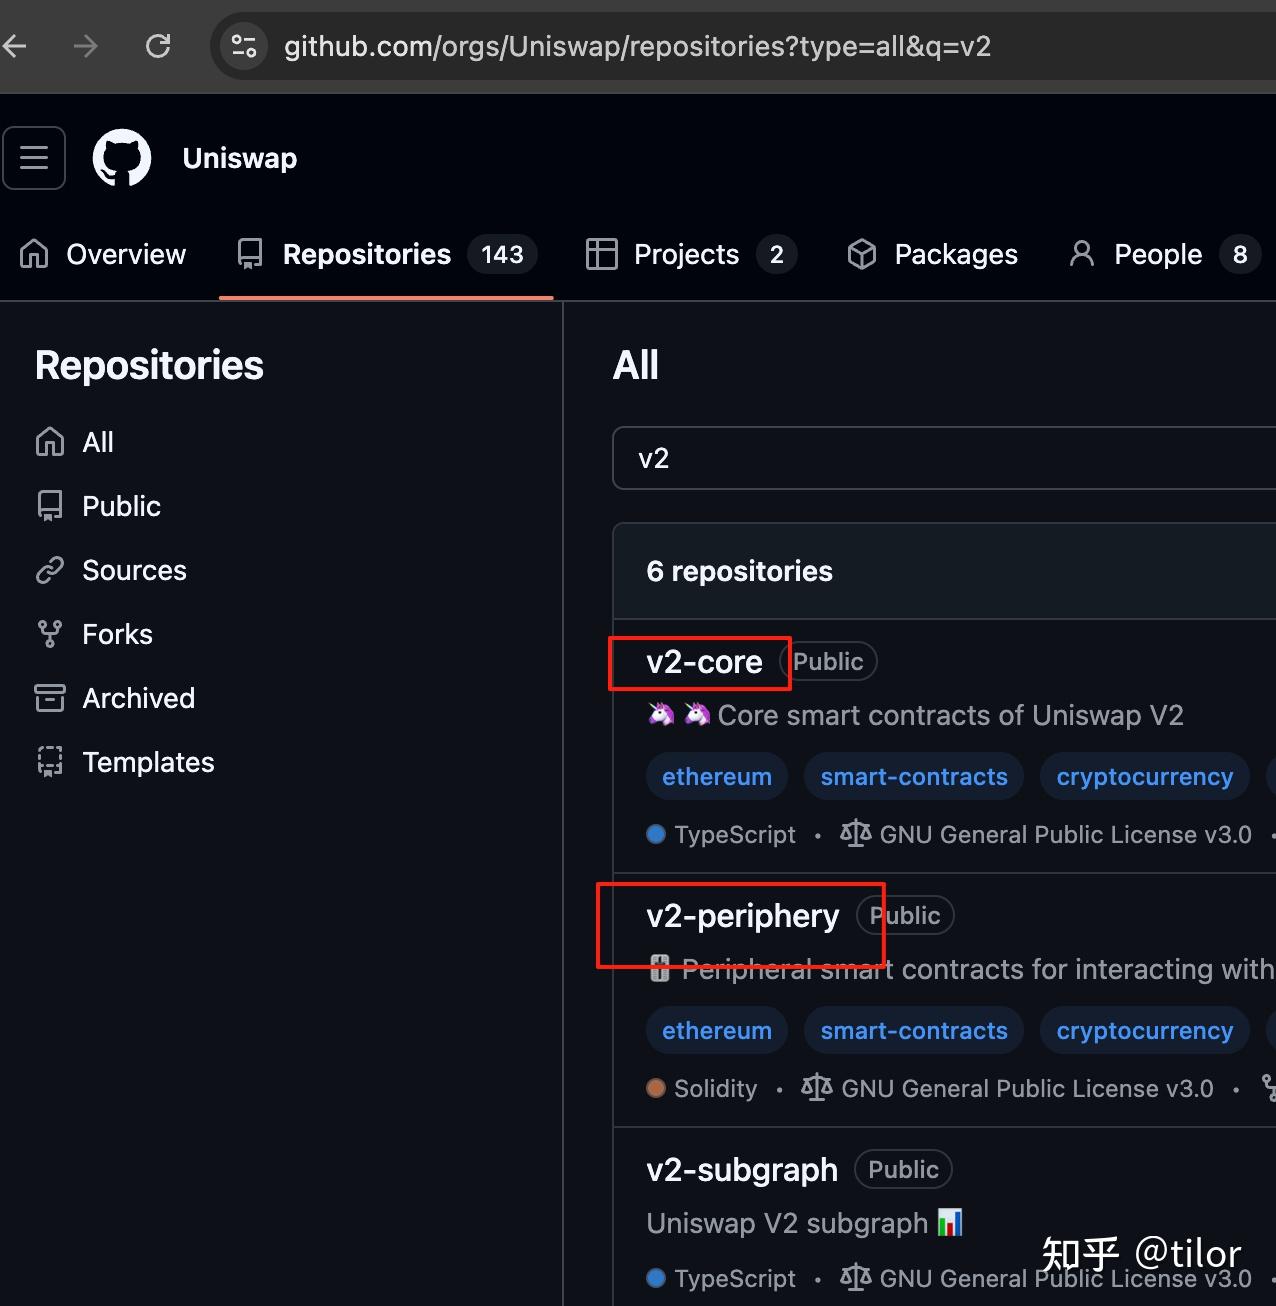
Task: Open the v2-periphery repository
Action: click(x=742, y=916)
